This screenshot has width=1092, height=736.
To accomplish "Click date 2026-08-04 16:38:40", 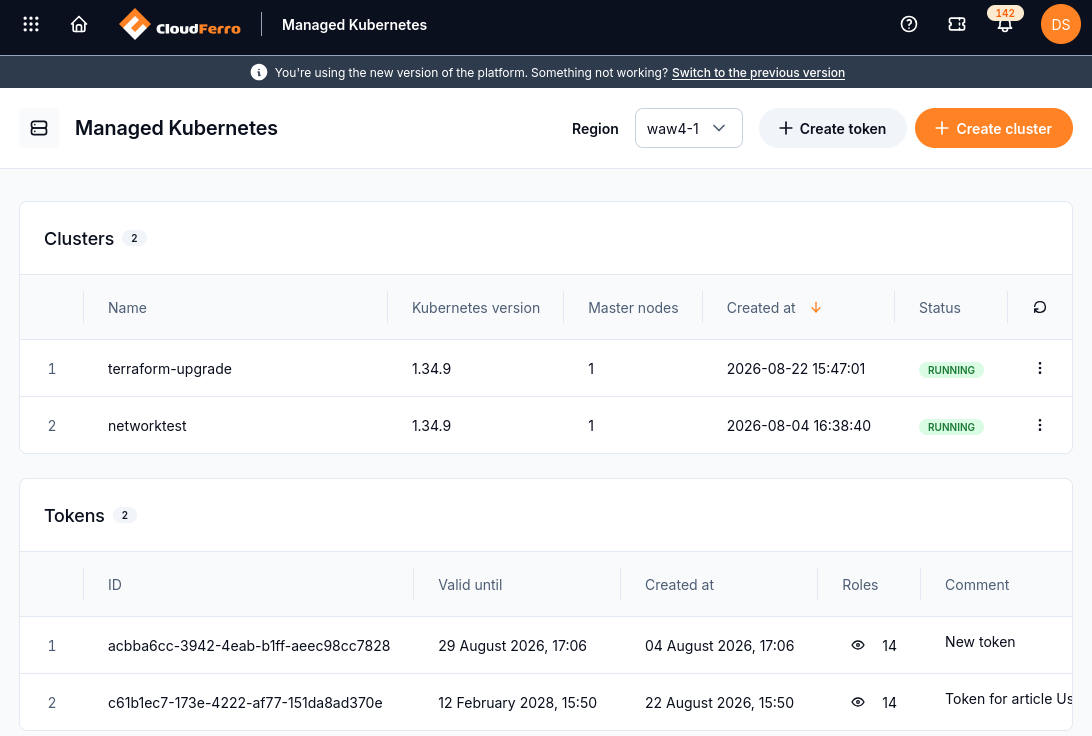I will (x=799, y=426).
